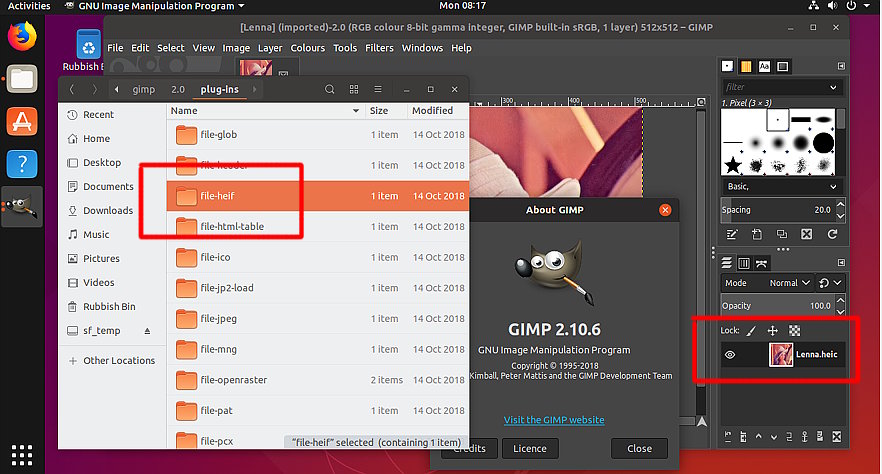Viewport: 882px width, 474px height.
Task: Switch the file manager to grid view
Action: [354, 89]
